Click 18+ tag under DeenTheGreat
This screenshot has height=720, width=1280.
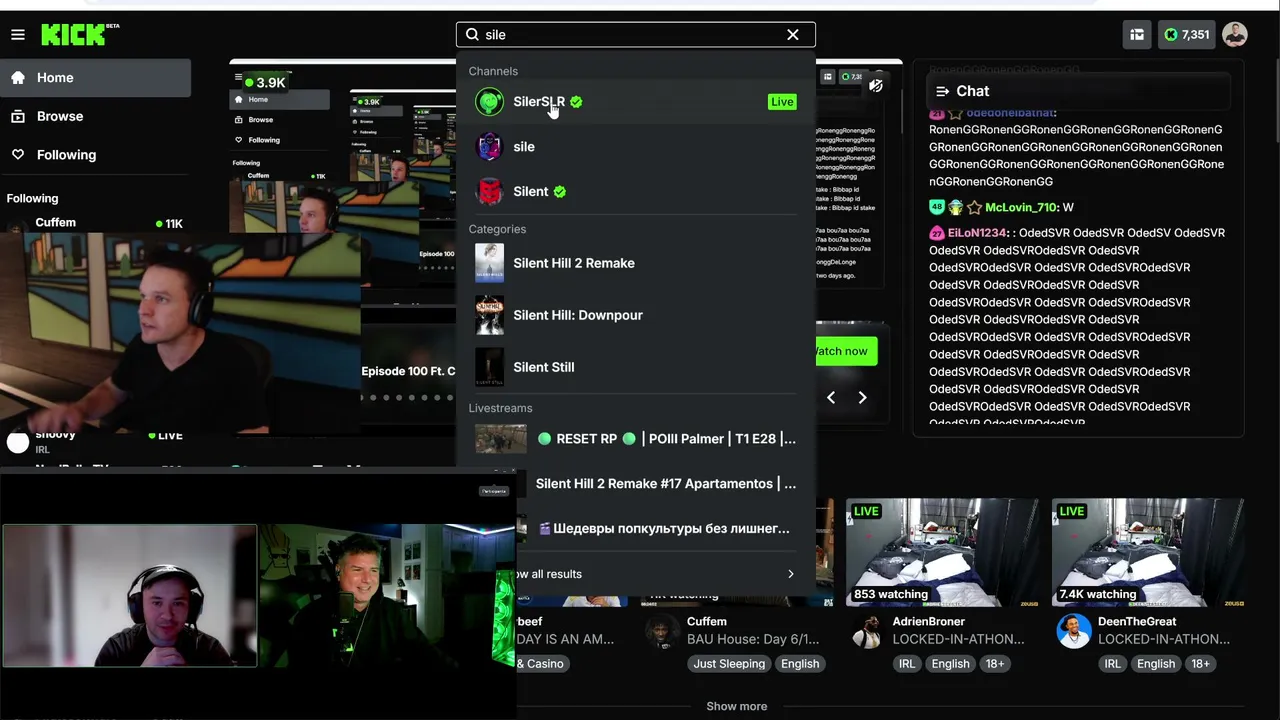[x=1200, y=664]
